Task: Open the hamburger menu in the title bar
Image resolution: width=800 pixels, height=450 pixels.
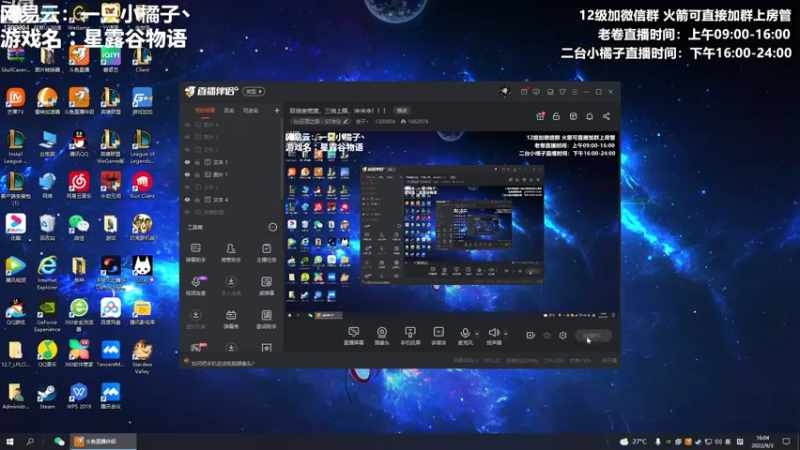Action: tap(574, 92)
